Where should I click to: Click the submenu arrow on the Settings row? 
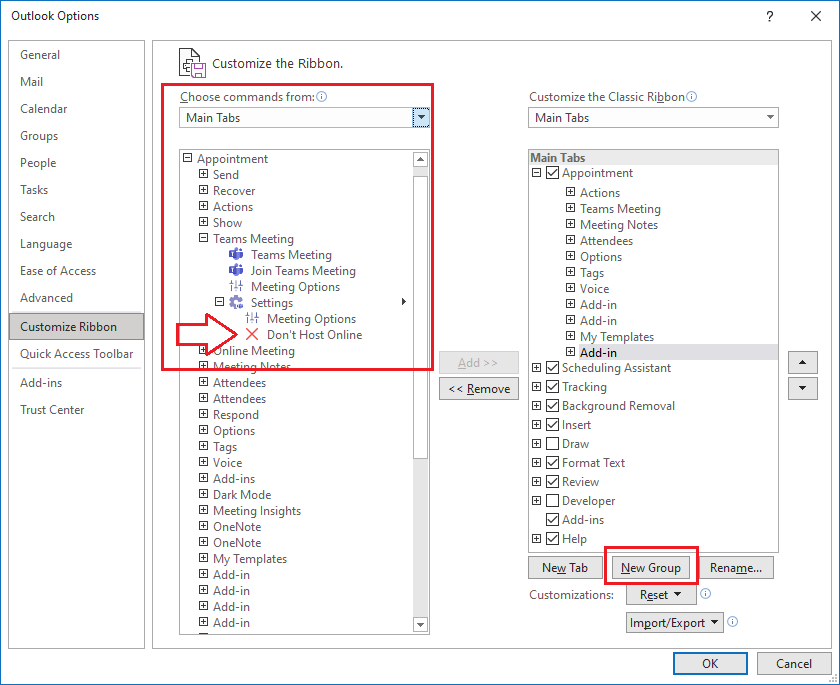coord(404,302)
